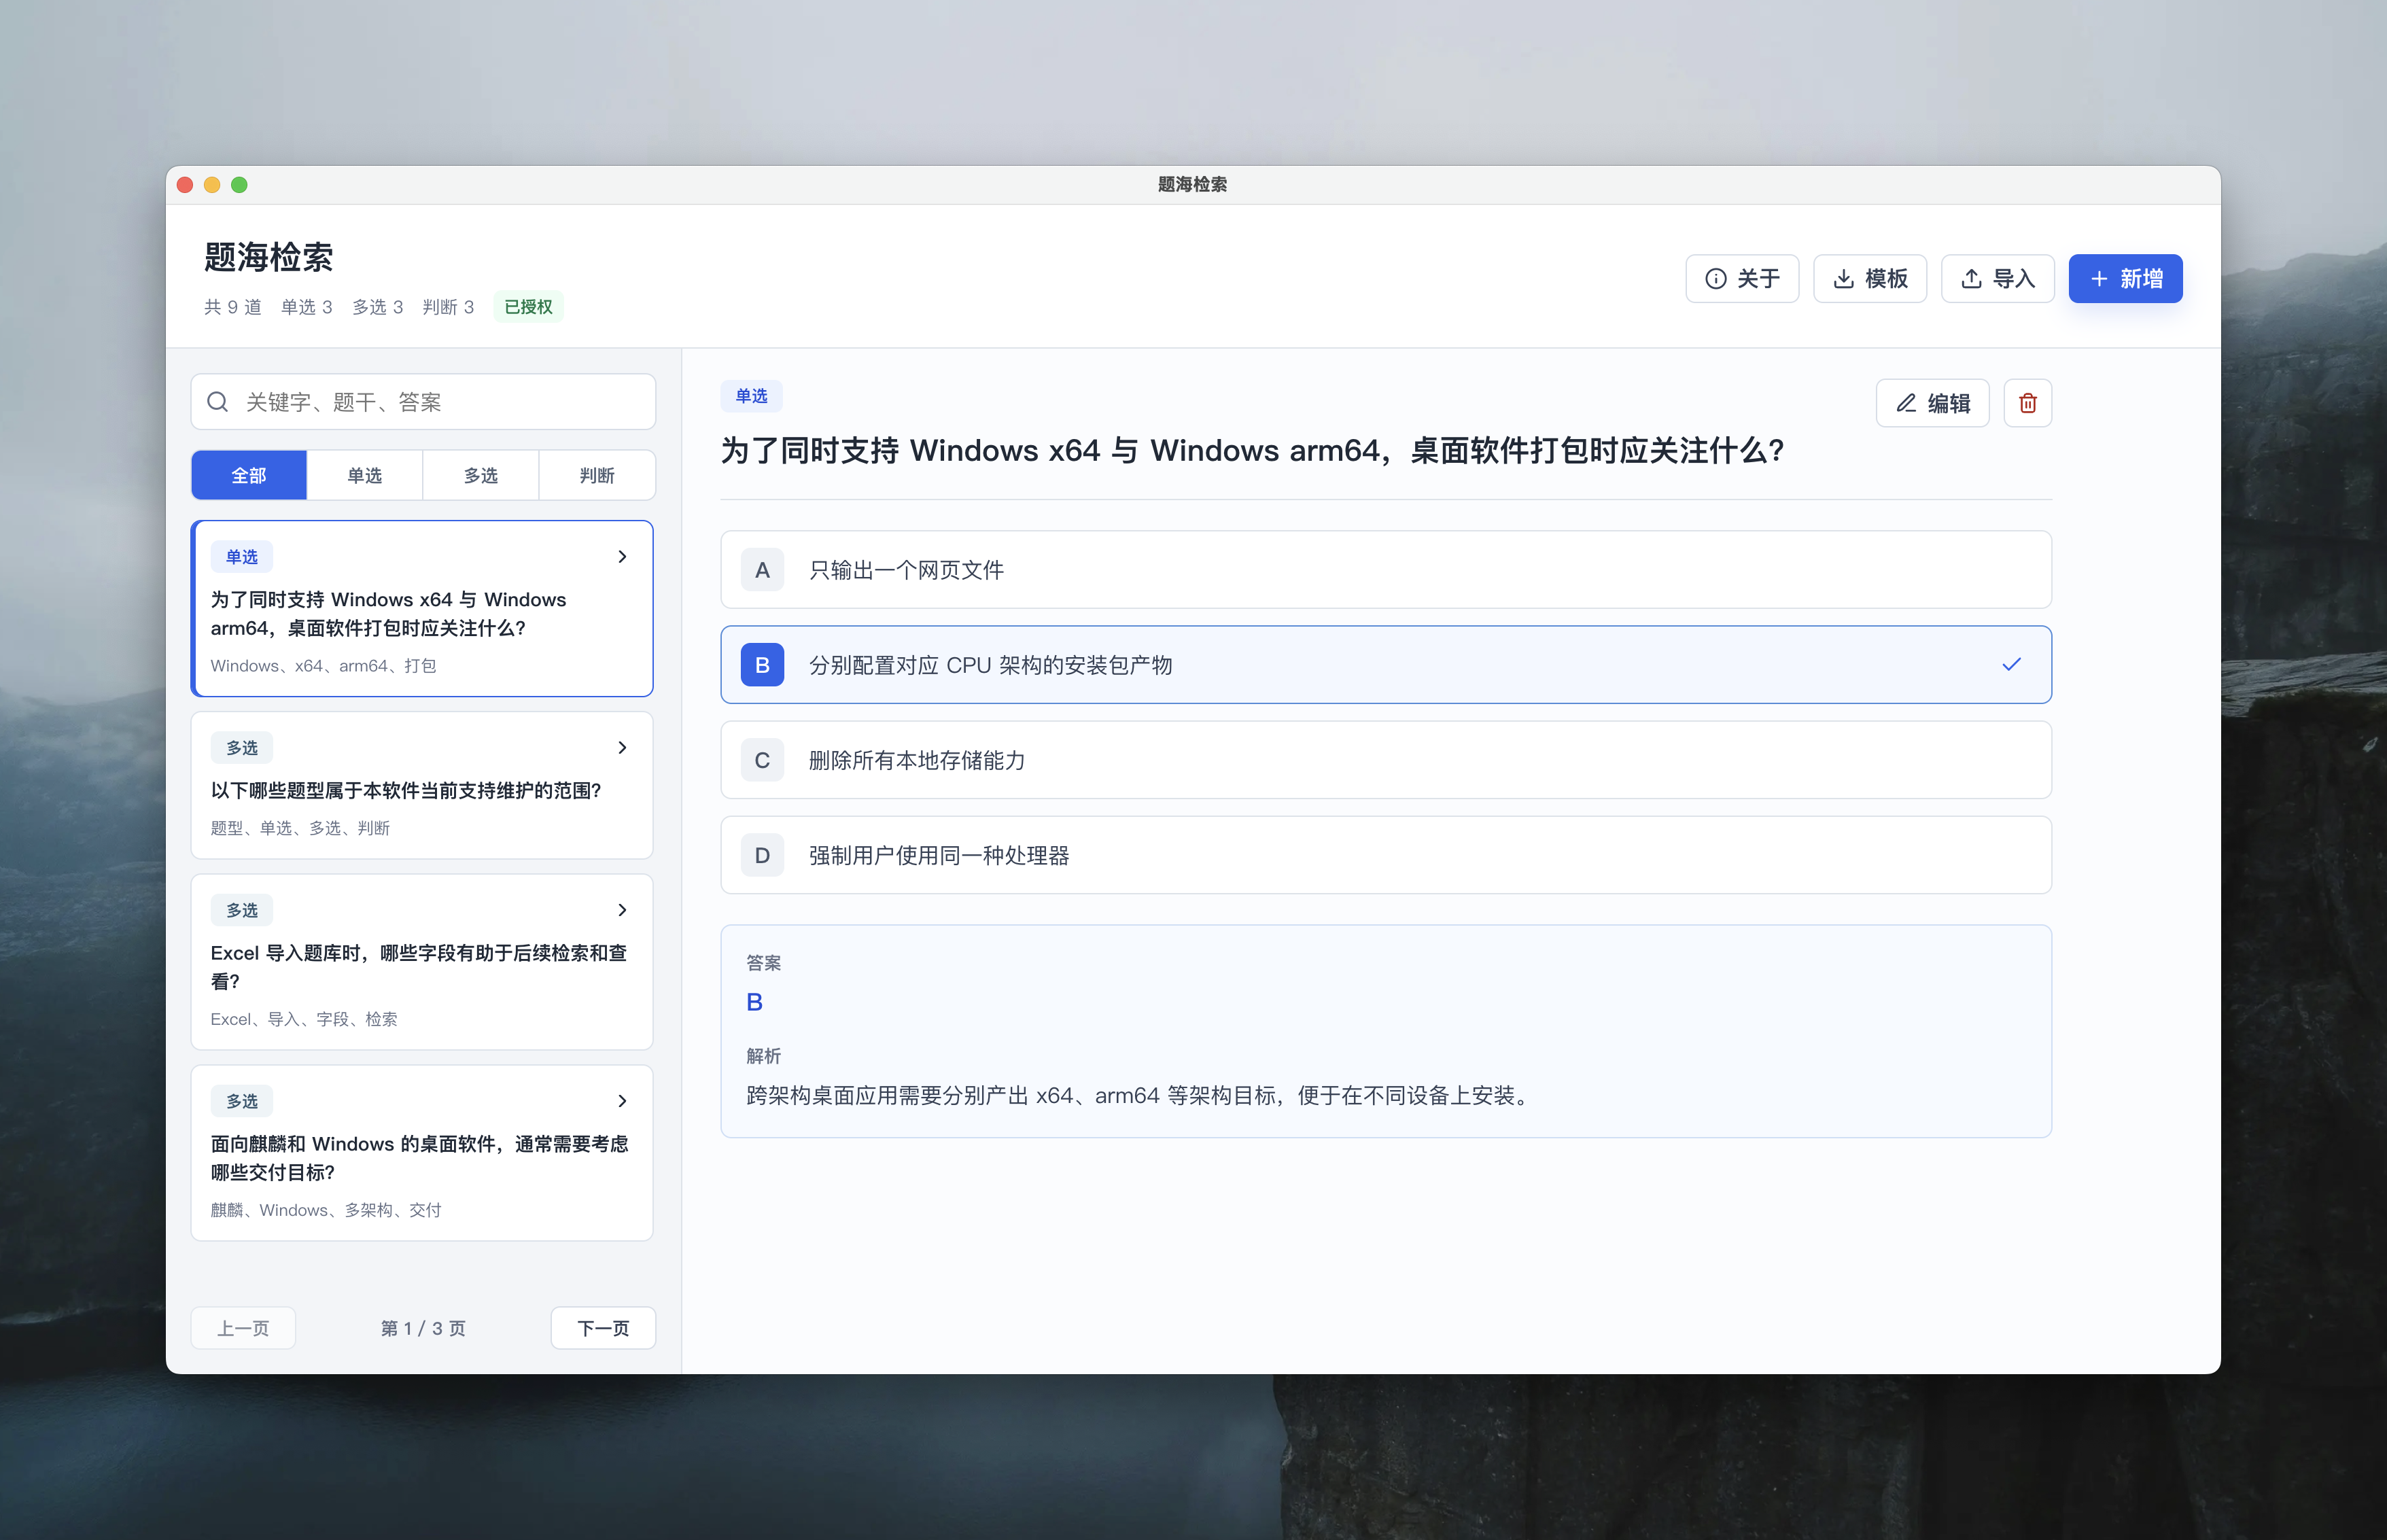Select the 全部 filter tab
This screenshot has width=2387, height=1540.
249,475
